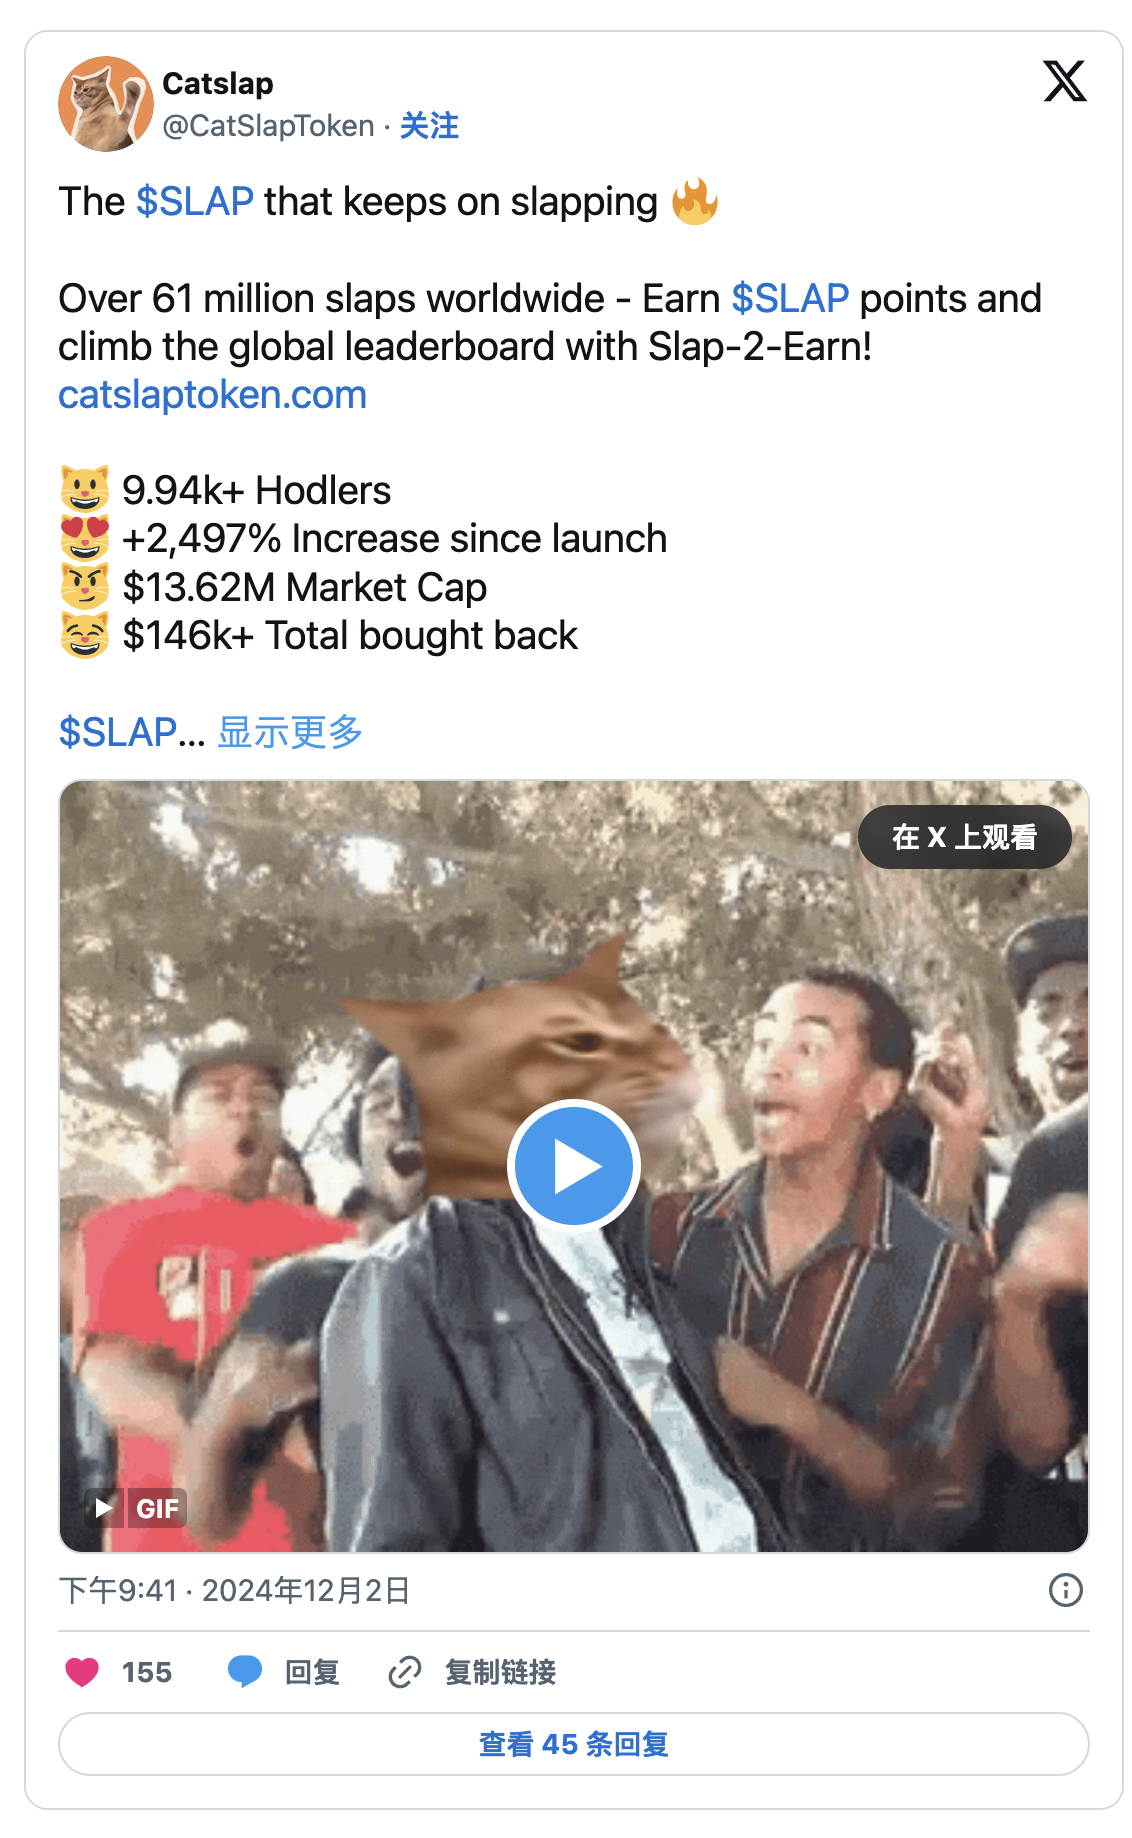Click the blue reply bubble icon
The height and width of the screenshot is (1838, 1132).
click(x=245, y=1672)
